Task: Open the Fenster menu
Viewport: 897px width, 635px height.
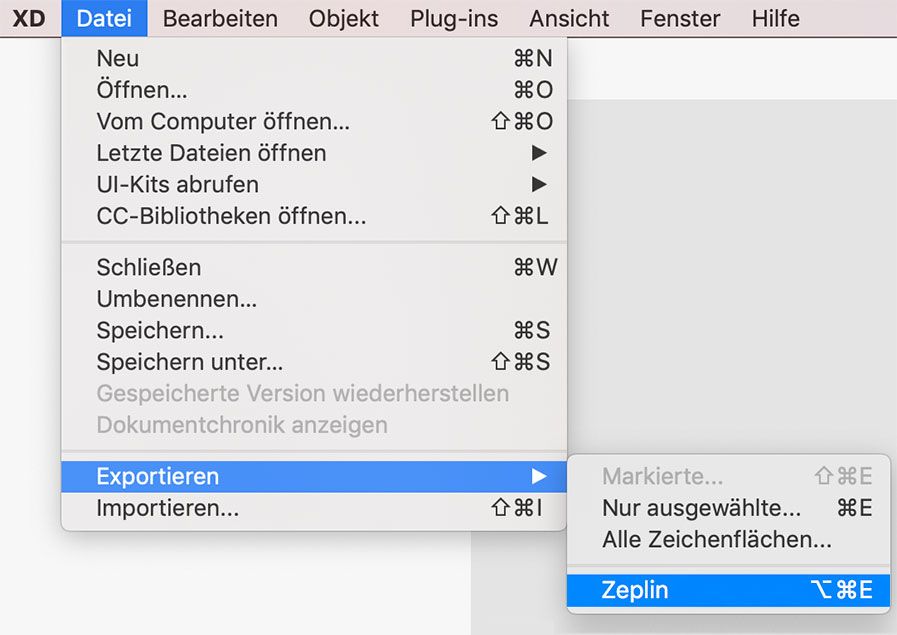Action: [679, 18]
